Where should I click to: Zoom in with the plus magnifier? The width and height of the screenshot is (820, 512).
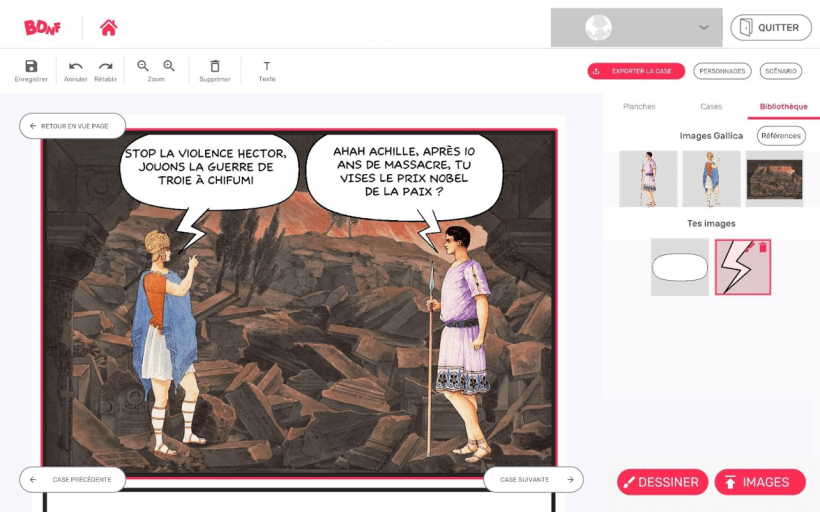[x=169, y=66]
